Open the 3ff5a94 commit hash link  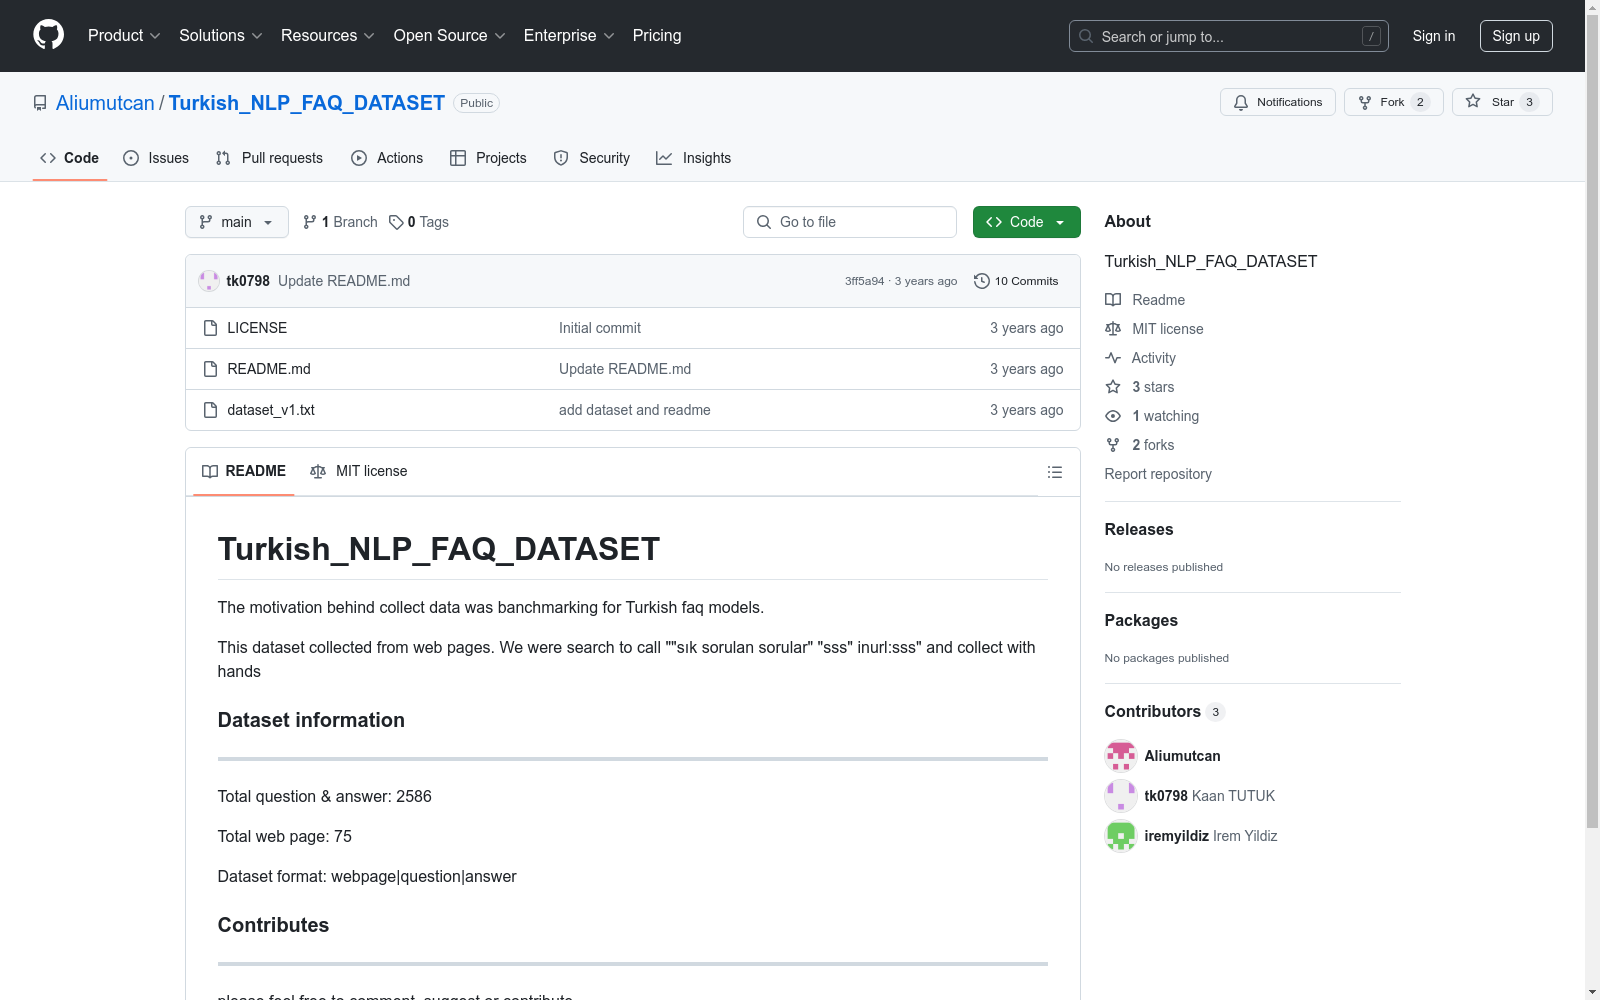coord(865,281)
